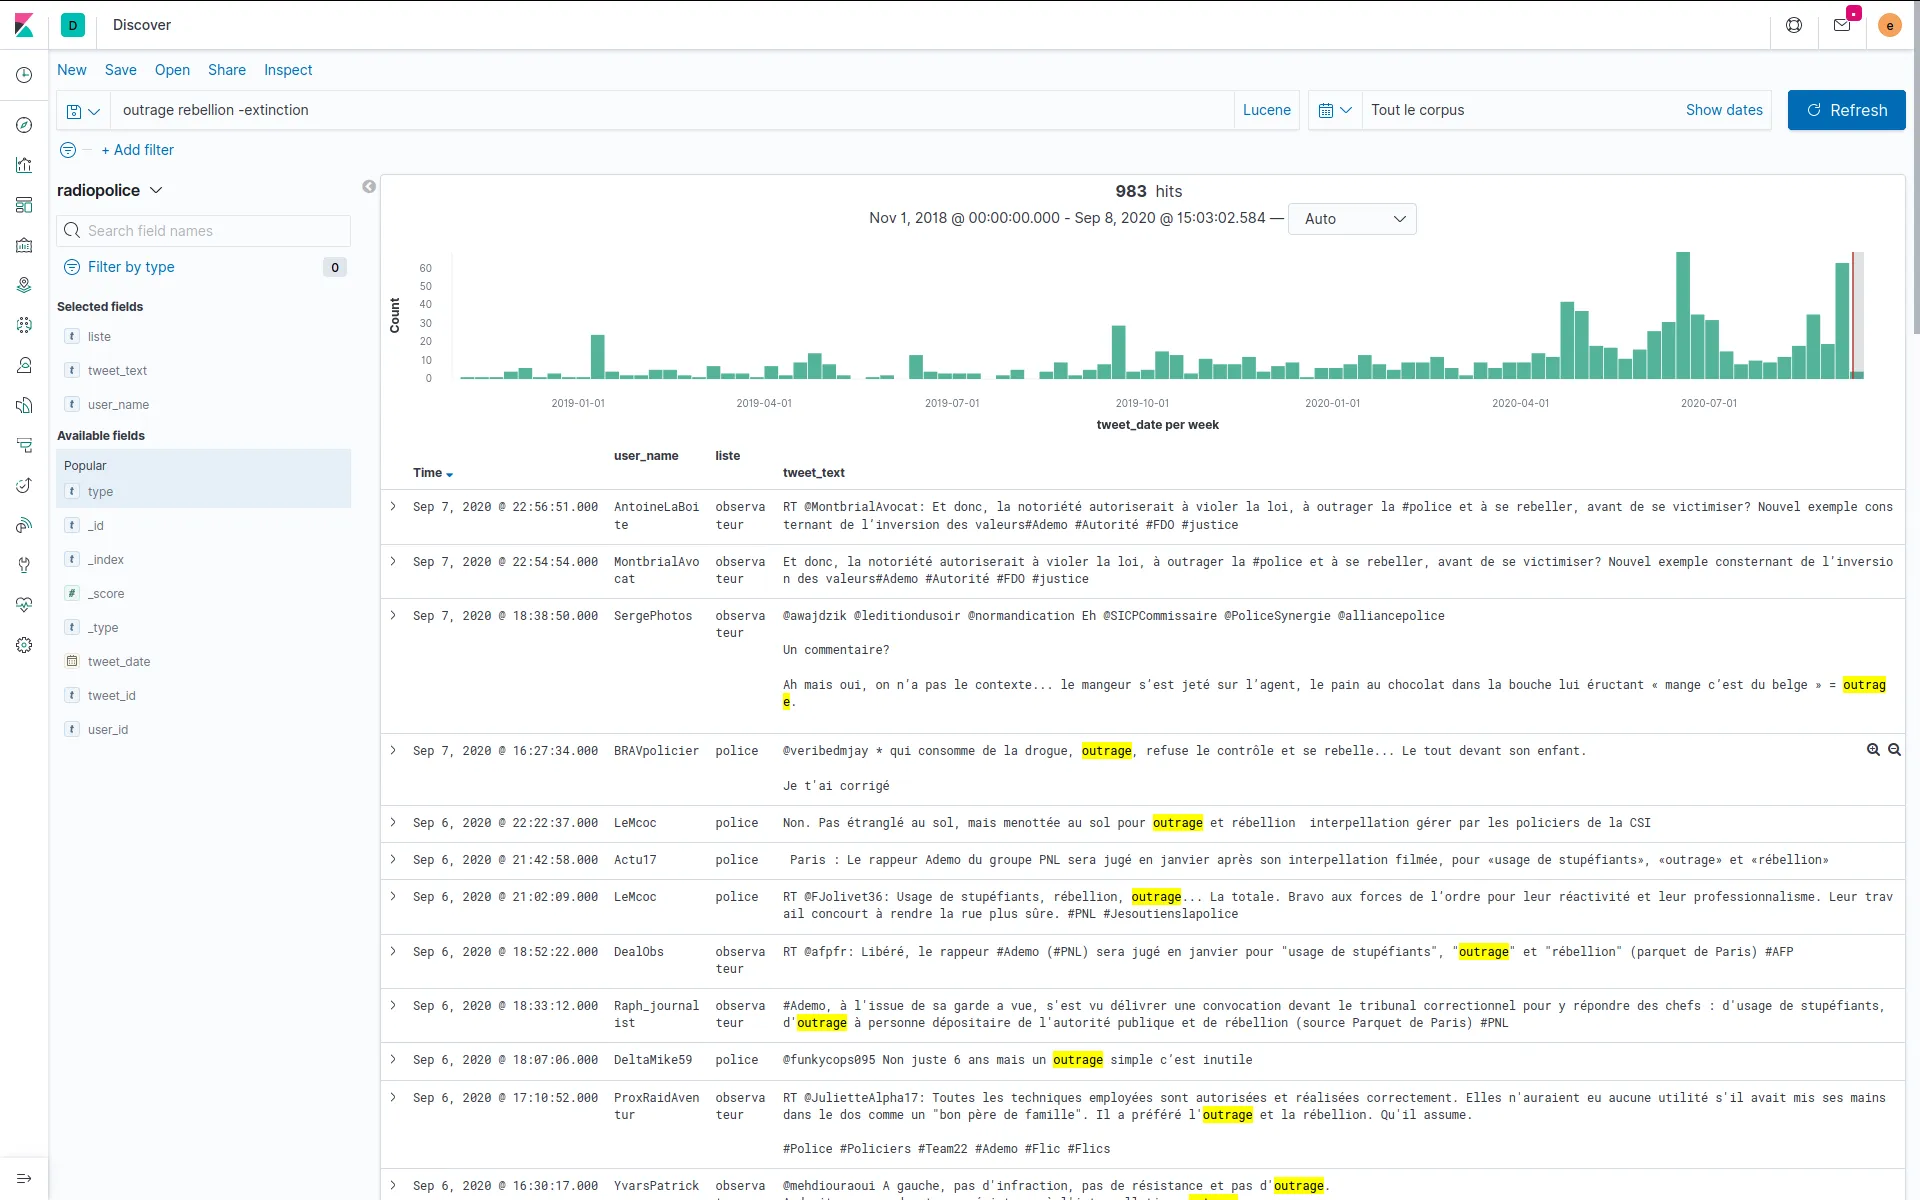
Task: Click the Kibana logo
Action: point(24,25)
